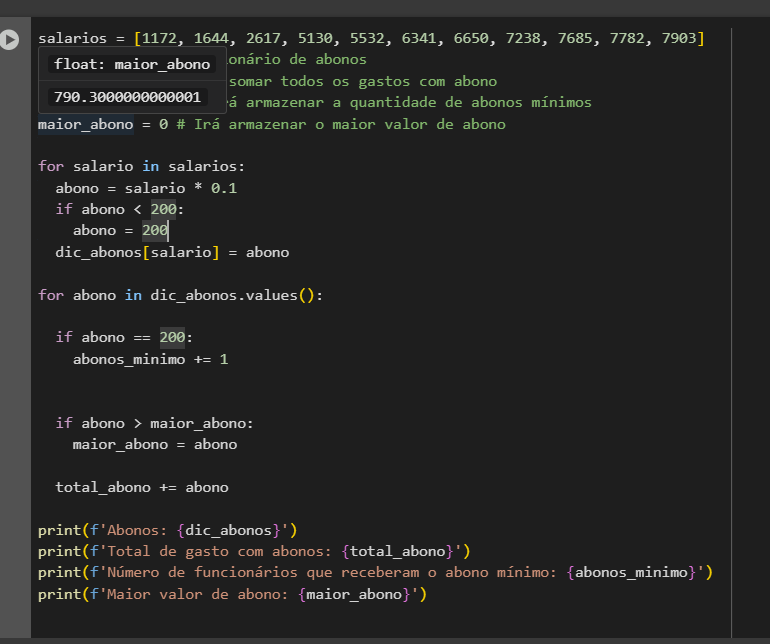
Task: Click the line 'abonos_minimo += 1'
Action: [151, 360]
